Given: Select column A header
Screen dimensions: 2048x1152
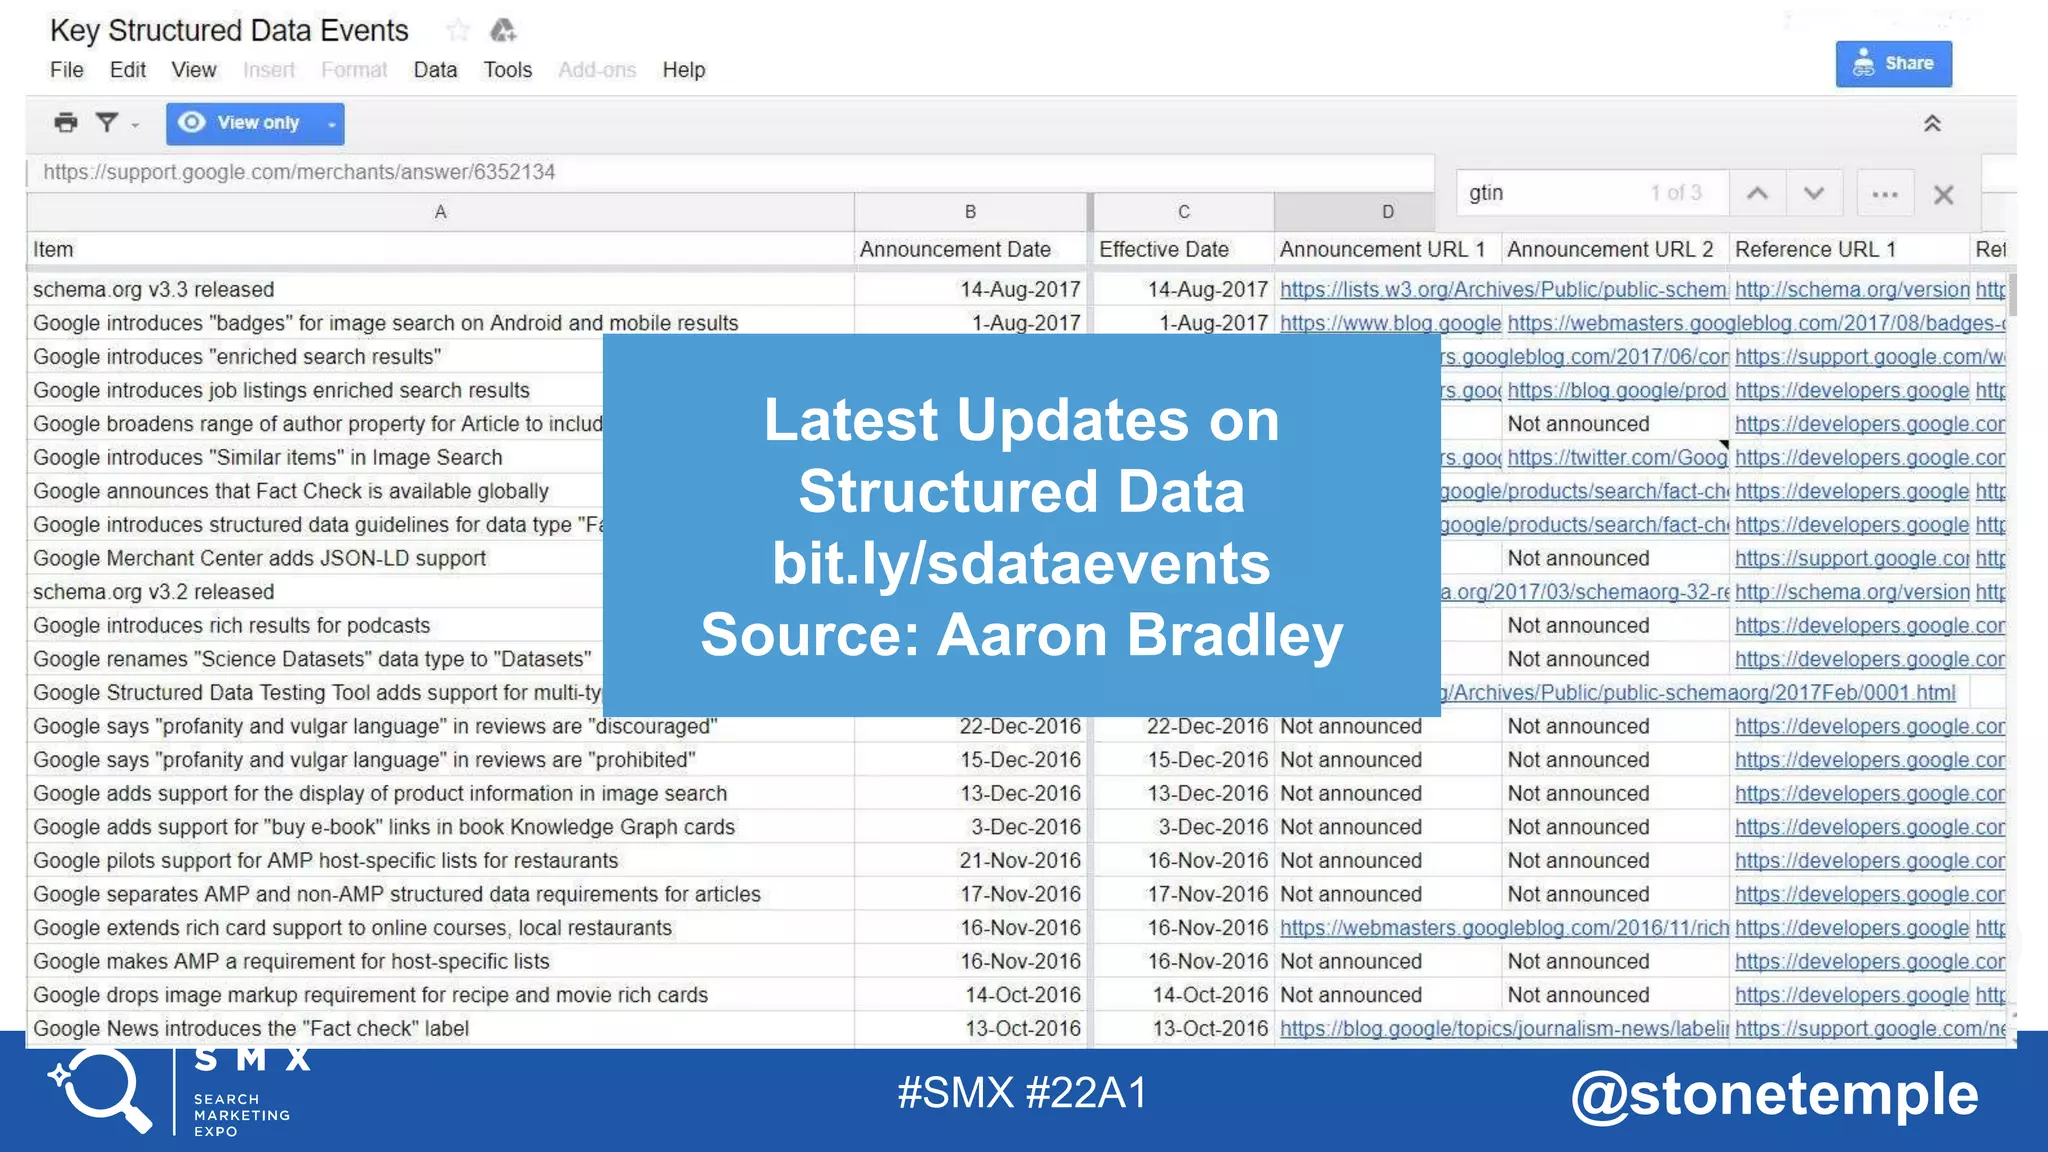Looking at the screenshot, I should pos(440,212).
